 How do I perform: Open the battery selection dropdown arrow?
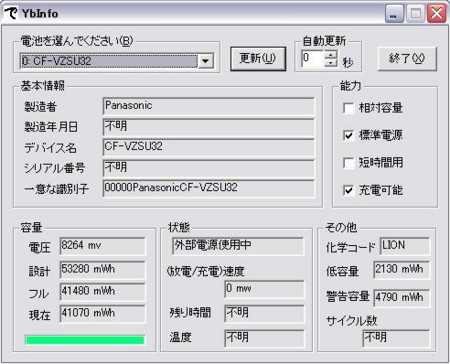pyautogui.click(x=205, y=61)
